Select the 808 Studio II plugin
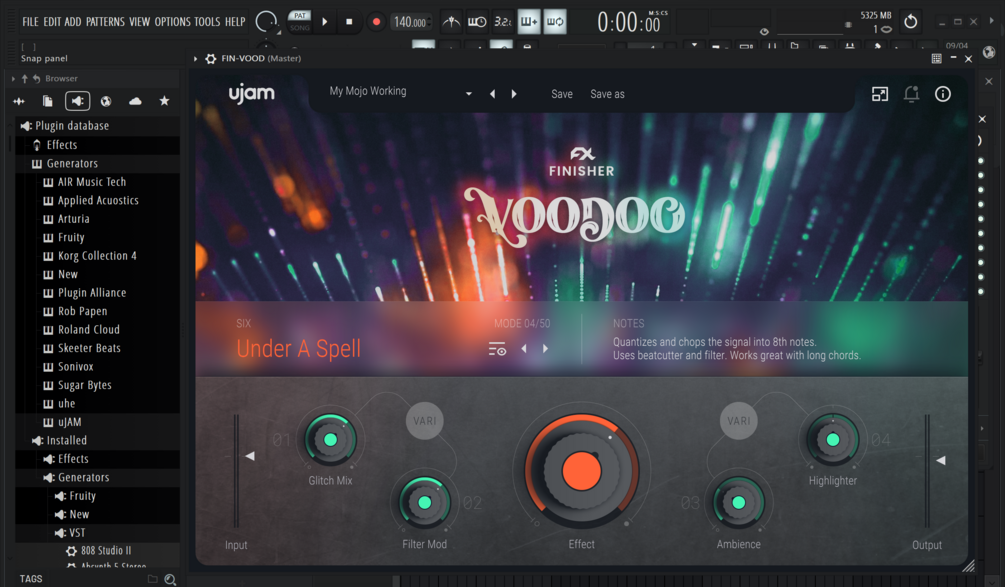 tap(99, 550)
